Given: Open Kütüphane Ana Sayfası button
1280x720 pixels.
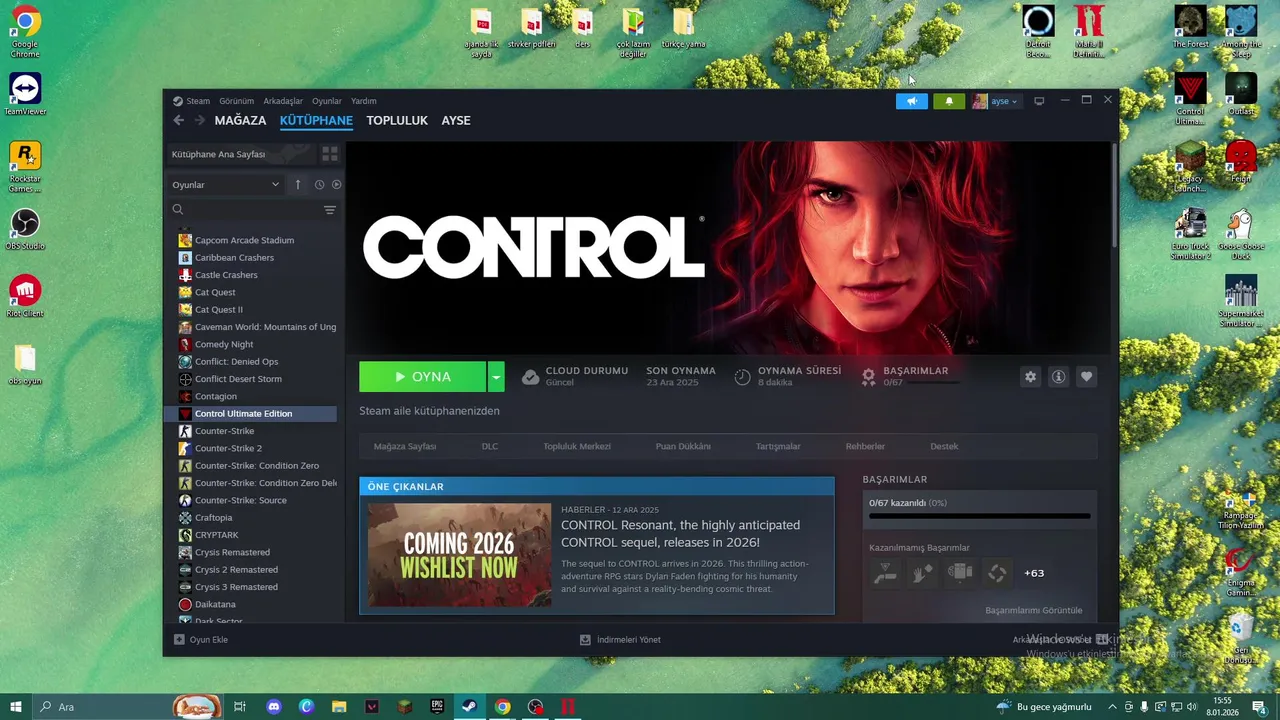Looking at the screenshot, I should click(240, 154).
